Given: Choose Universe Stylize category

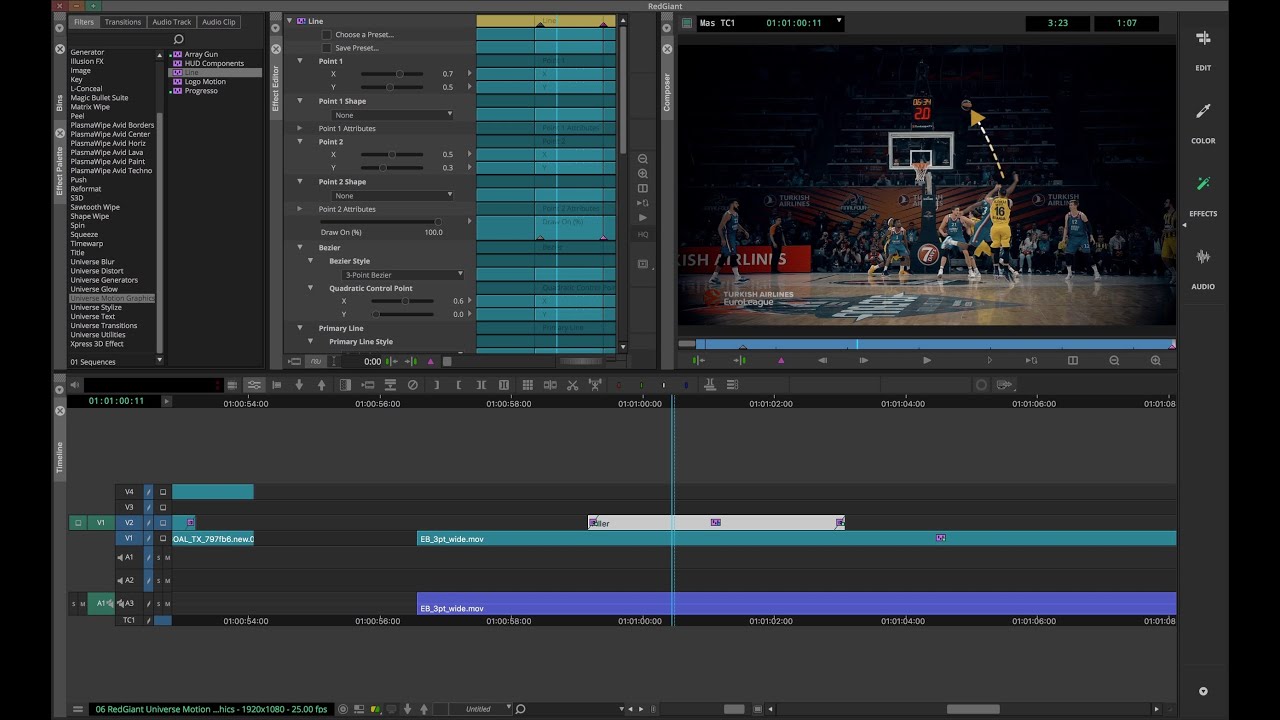Looking at the screenshot, I should pos(96,308).
